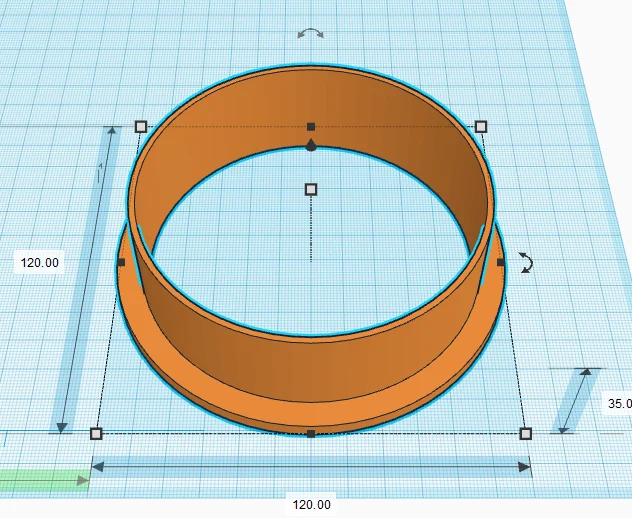Click the white height handle above center
632x518 pixels.
(311, 189)
